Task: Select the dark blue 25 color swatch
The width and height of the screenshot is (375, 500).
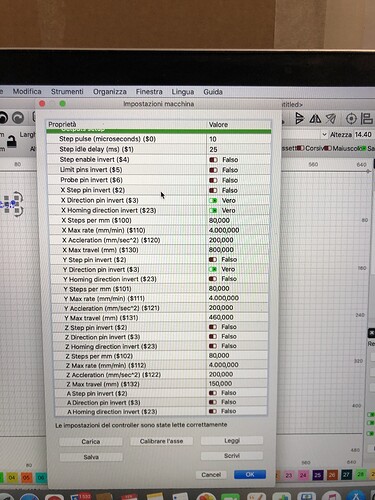Action: coord(317,475)
